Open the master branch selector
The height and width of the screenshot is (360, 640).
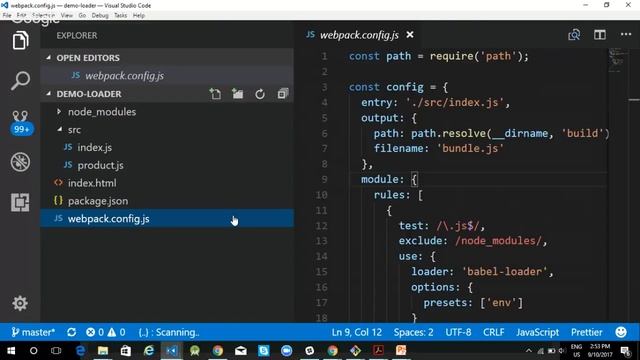click(x=33, y=332)
